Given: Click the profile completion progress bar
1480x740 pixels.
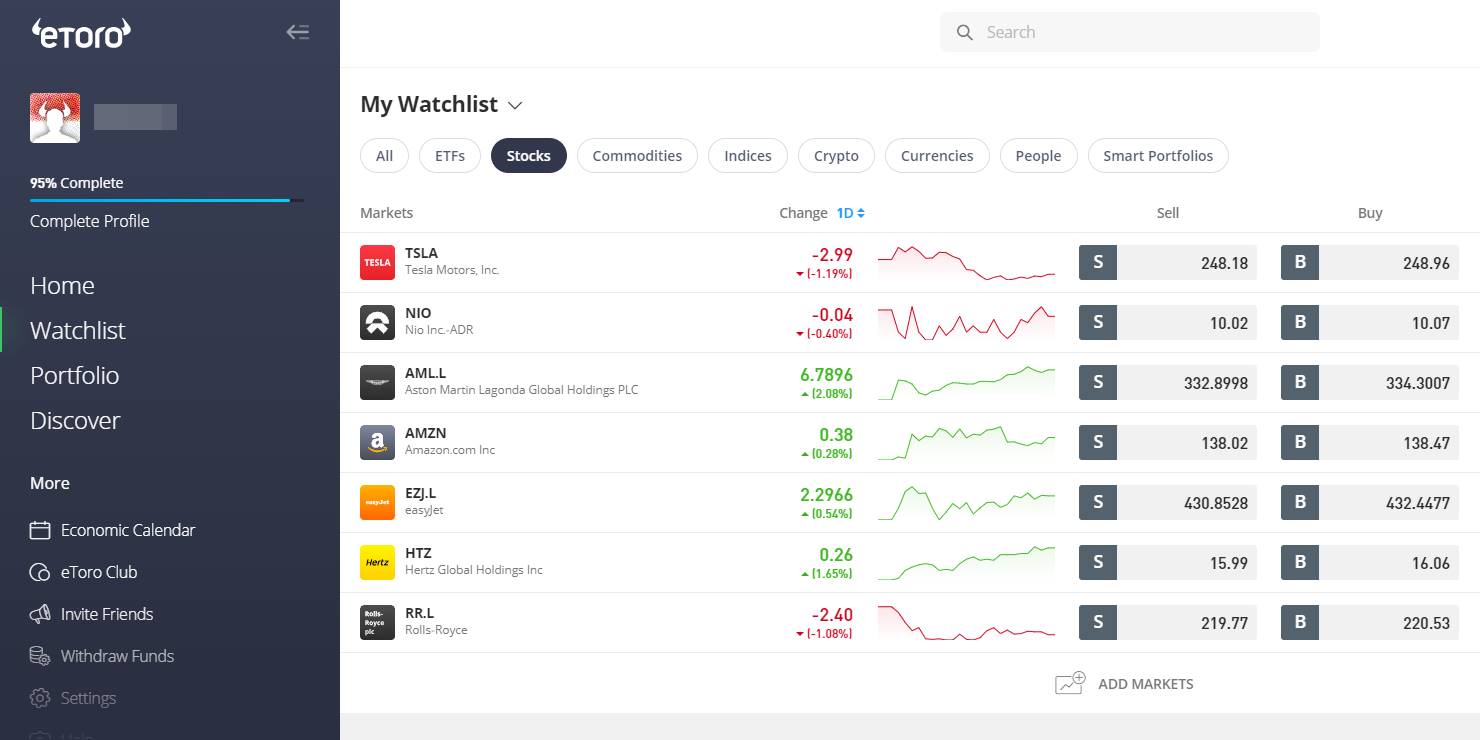Looking at the screenshot, I should pos(167,201).
